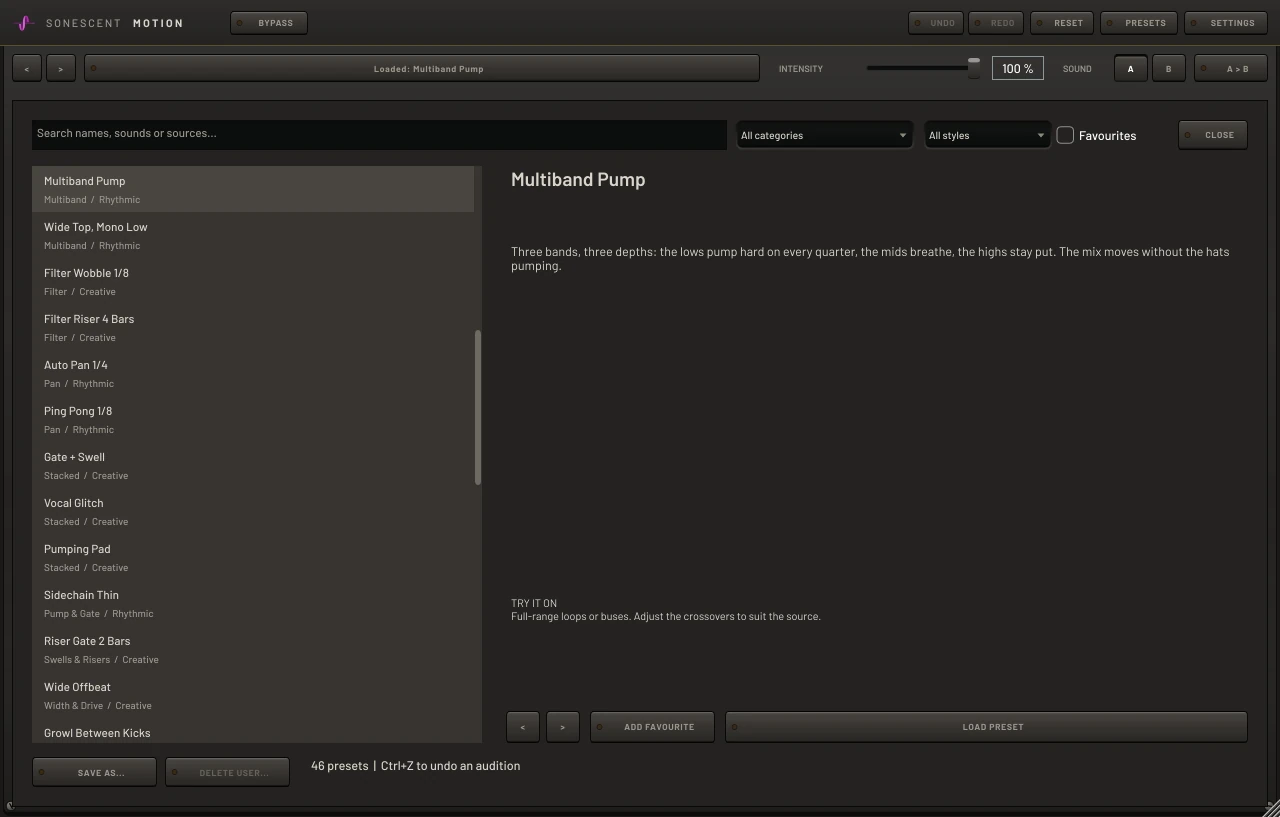
Task: Click the preset search field
Action: [379, 134]
